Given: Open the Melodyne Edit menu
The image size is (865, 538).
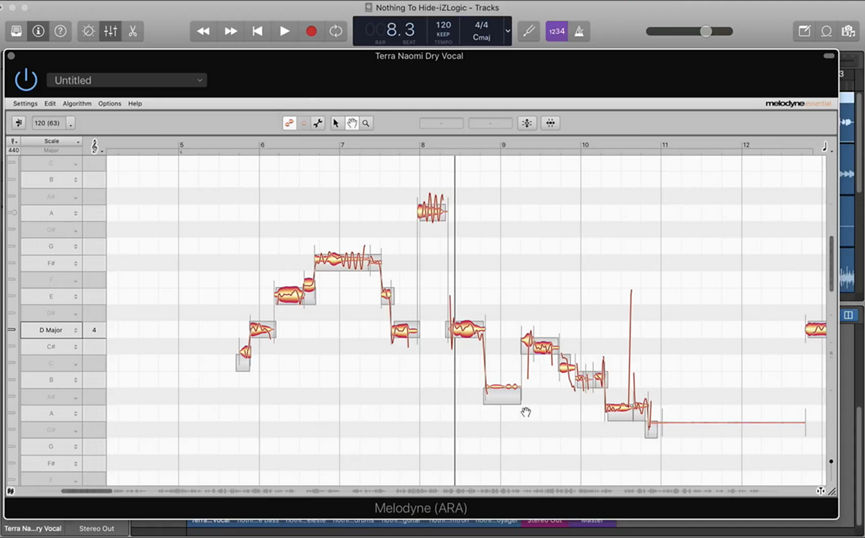Looking at the screenshot, I should coord(50,103).
